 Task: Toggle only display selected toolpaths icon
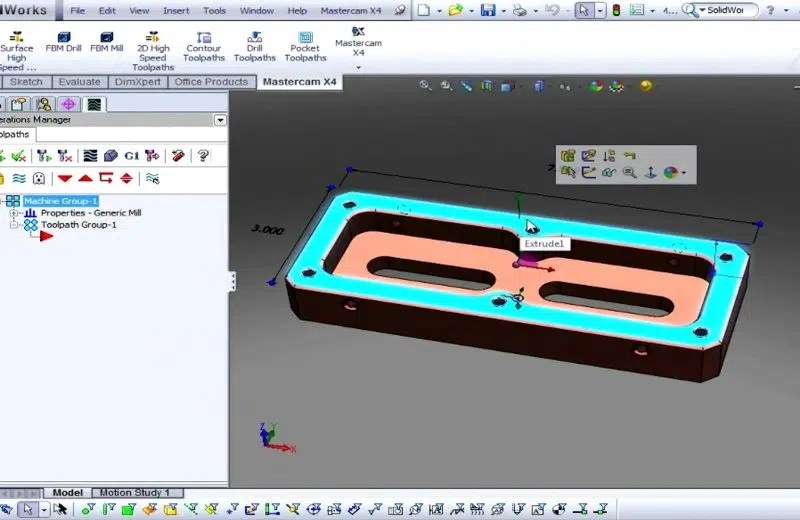[x=152, y=179]
